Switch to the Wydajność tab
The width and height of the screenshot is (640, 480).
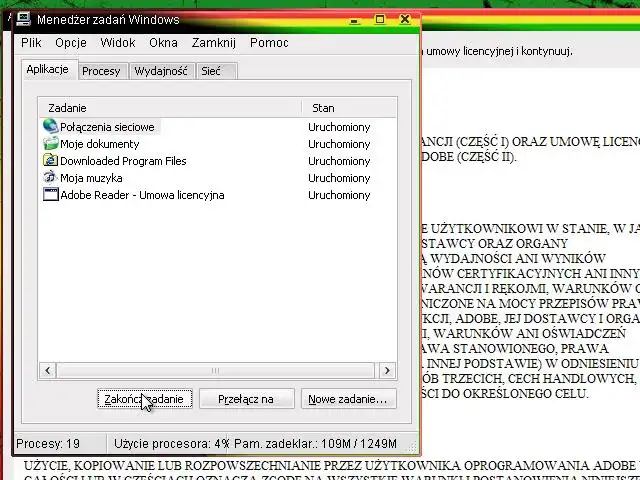point(161,71)
